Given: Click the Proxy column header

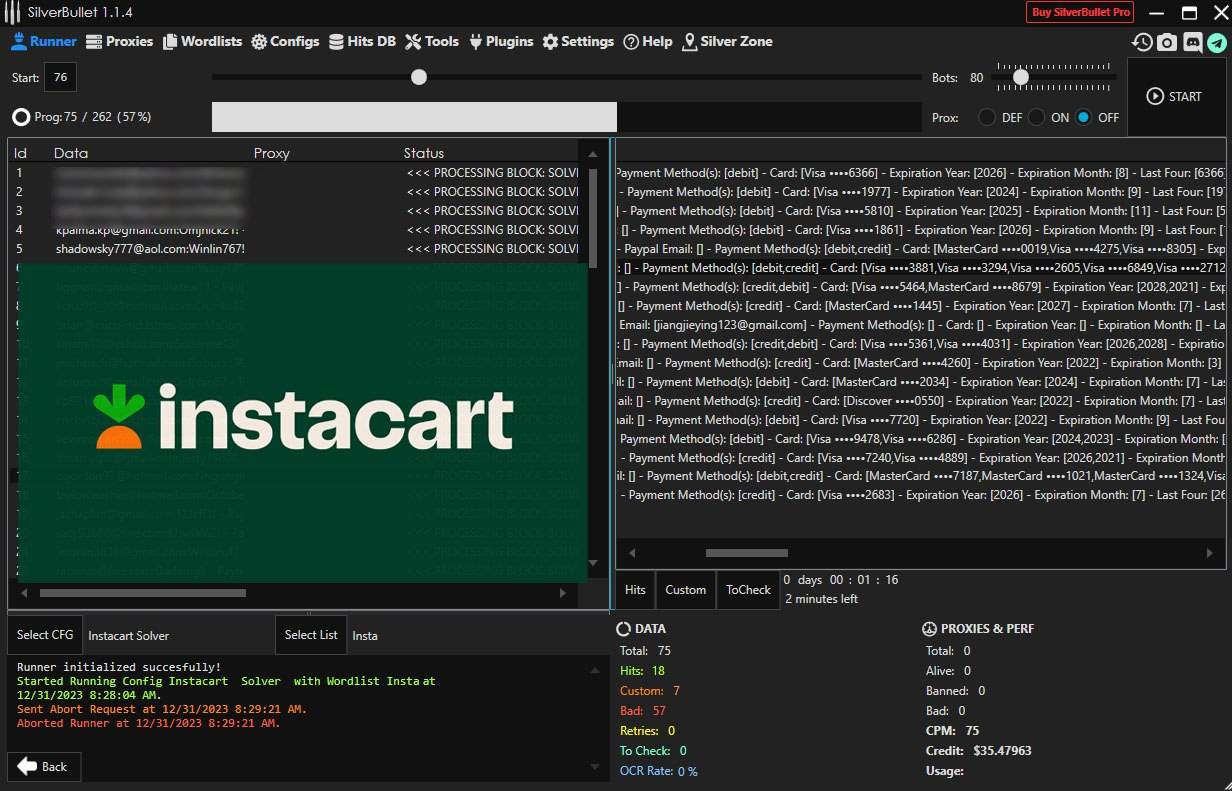Looking at the screenshot, I should coord(272,153).
